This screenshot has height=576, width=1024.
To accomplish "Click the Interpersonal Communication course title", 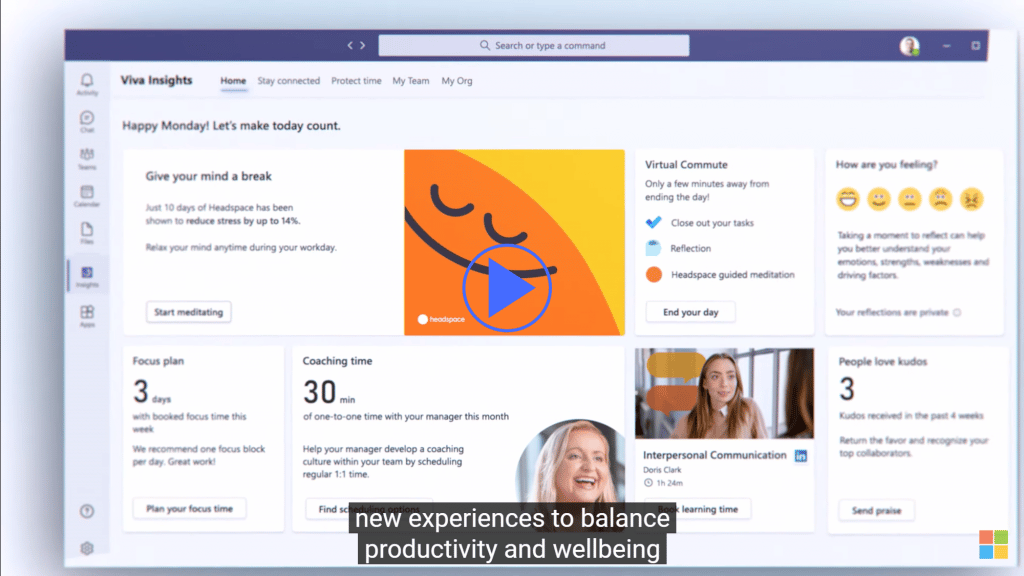I will [x=714, y=455].
